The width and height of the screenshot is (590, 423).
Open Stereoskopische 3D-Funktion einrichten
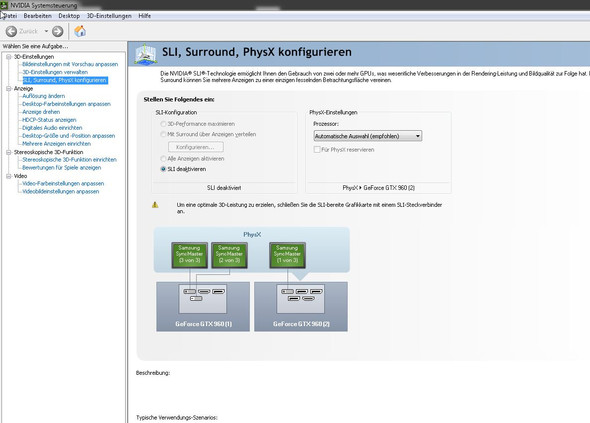pos(69,160)
